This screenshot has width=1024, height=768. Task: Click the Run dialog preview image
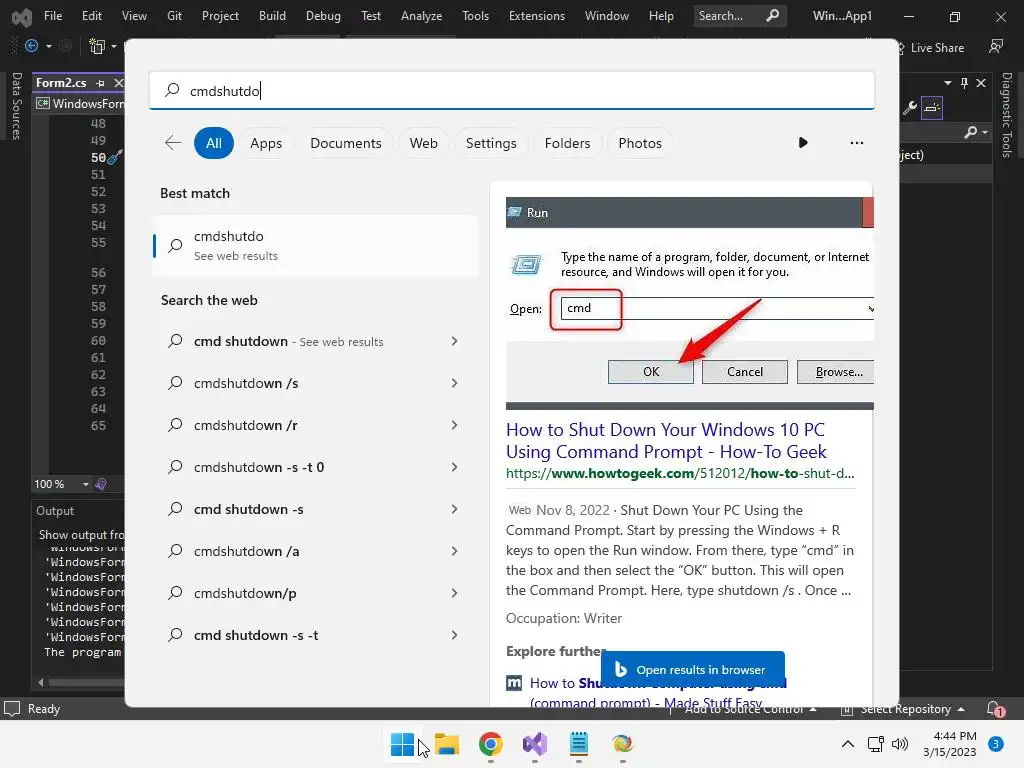click(690, 303)
